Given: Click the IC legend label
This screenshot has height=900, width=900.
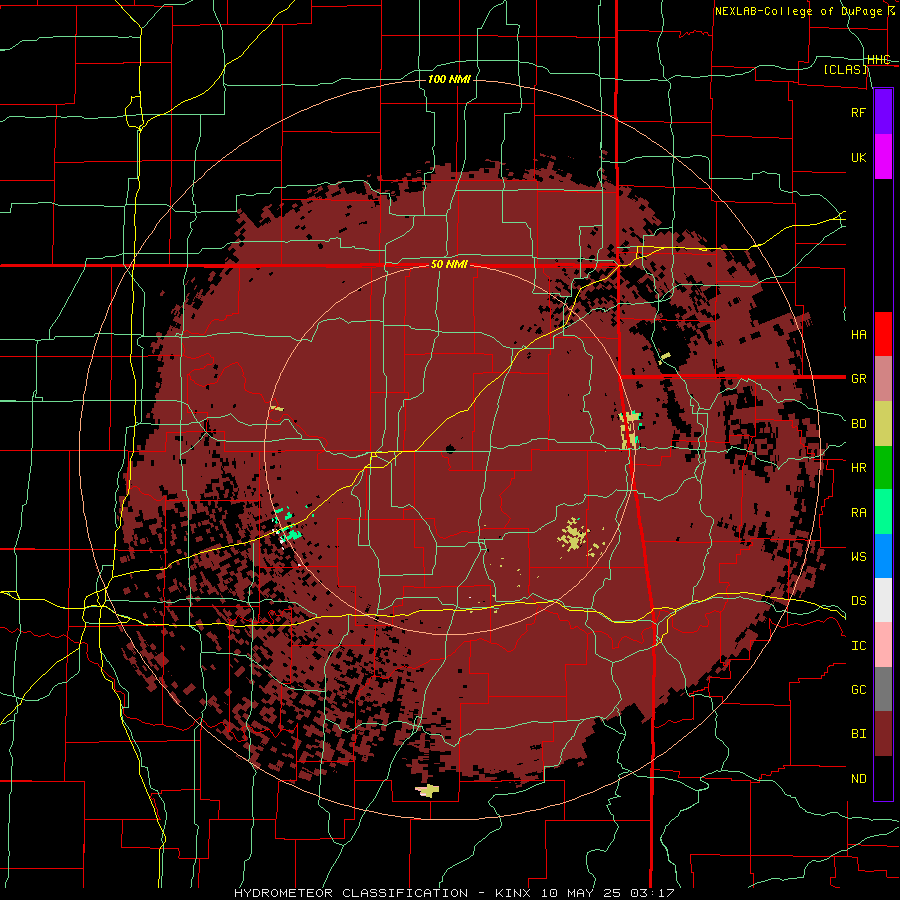Looking at the screenshot, I should click(x=858, y=646).
